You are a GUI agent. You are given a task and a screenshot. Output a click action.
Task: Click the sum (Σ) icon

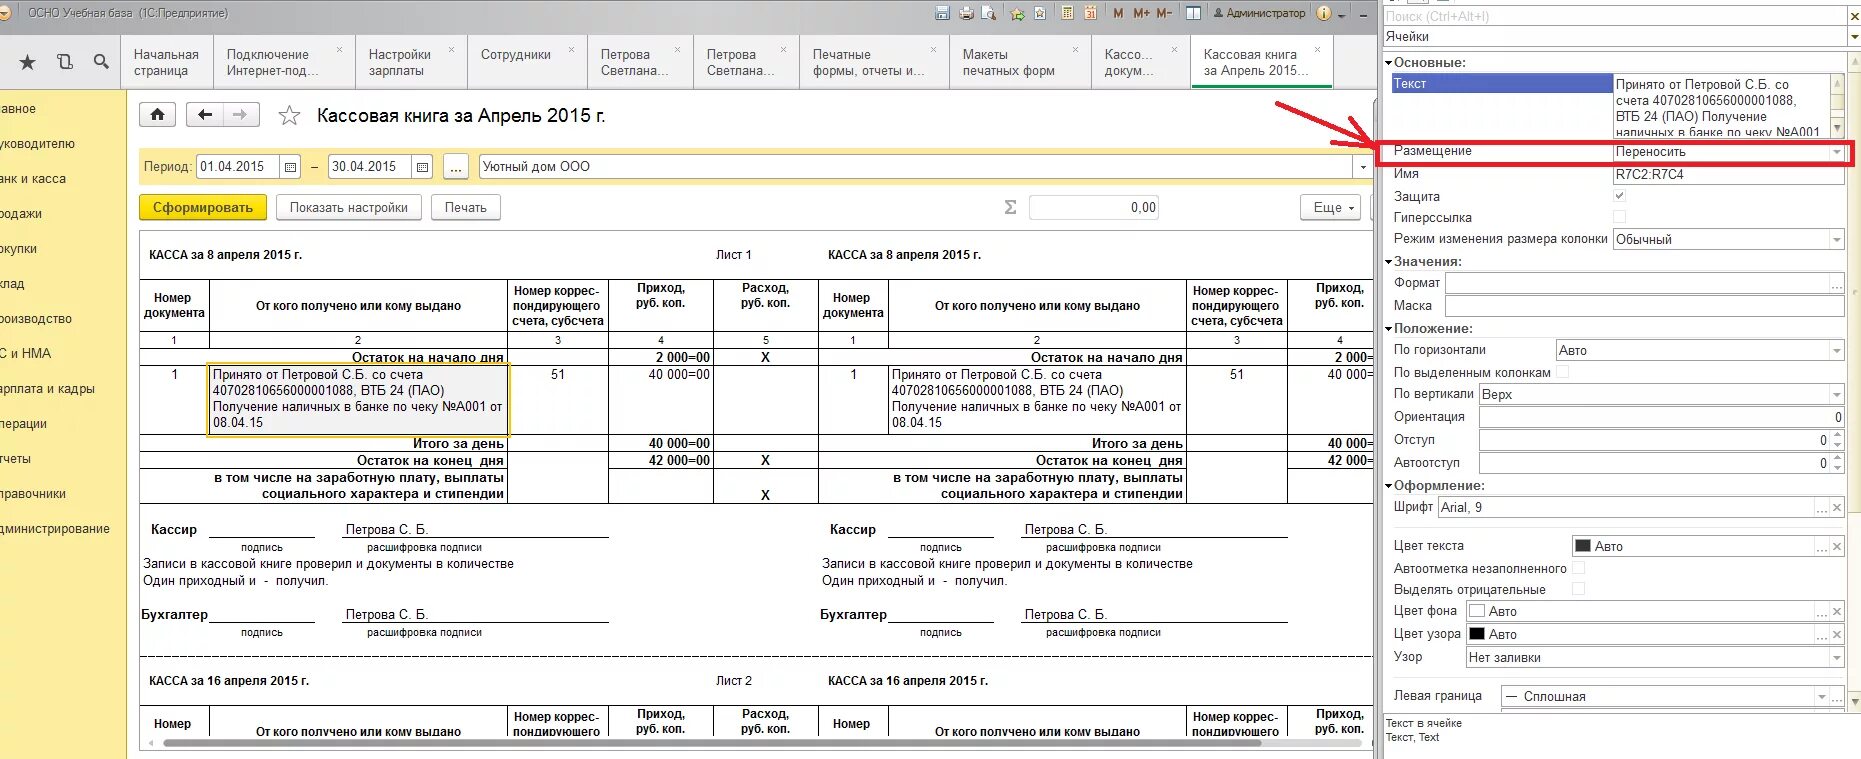tap(1010, 207)
